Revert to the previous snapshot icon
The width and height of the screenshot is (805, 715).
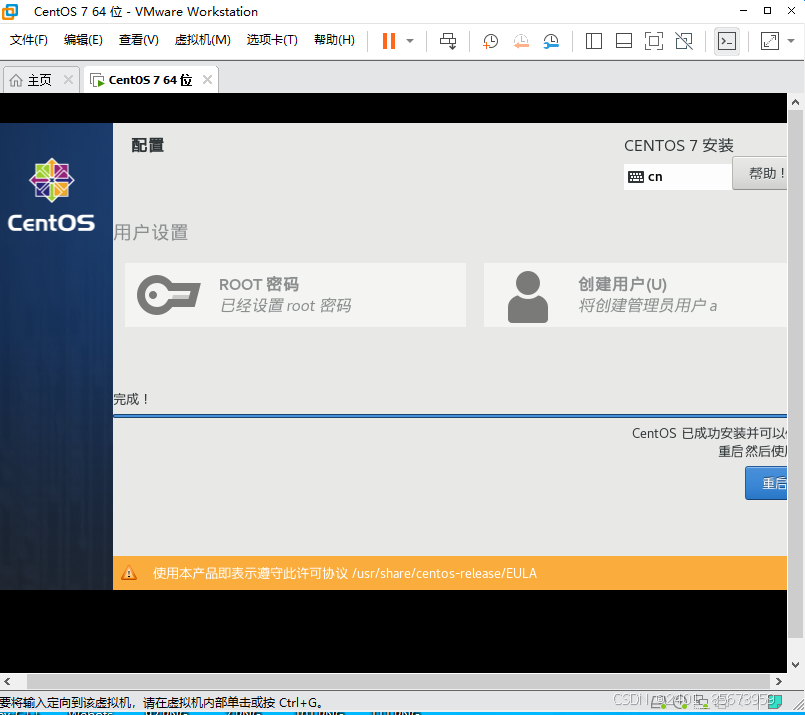click(x=521, y=41)
